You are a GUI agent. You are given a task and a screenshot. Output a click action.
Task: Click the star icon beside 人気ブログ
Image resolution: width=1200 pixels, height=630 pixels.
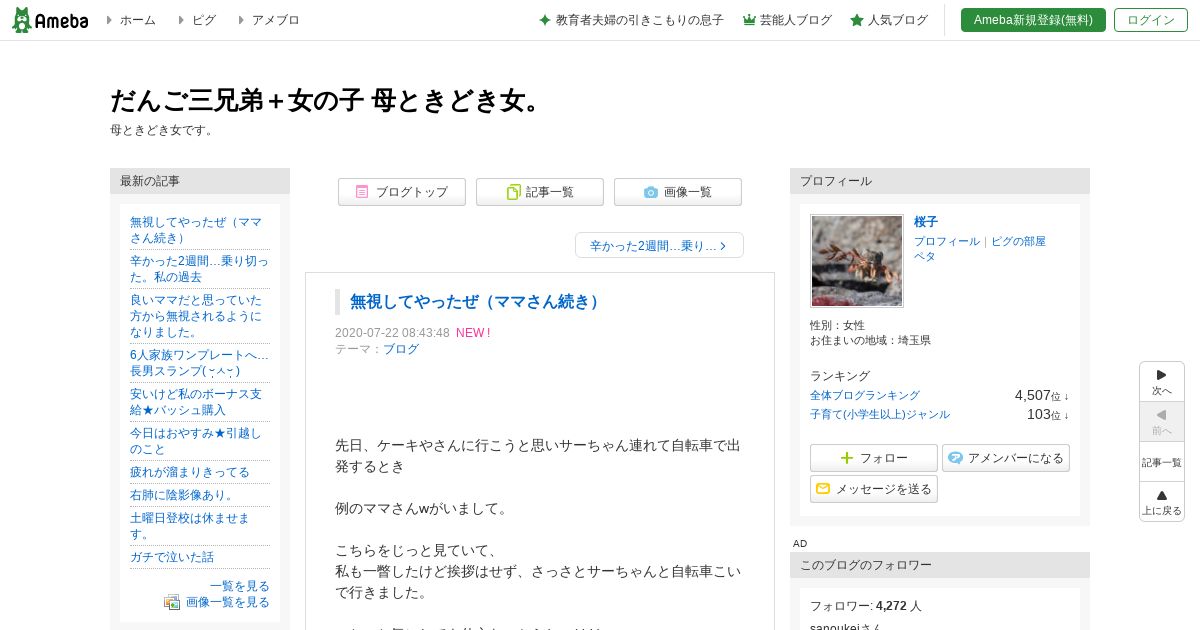point(857,20)
